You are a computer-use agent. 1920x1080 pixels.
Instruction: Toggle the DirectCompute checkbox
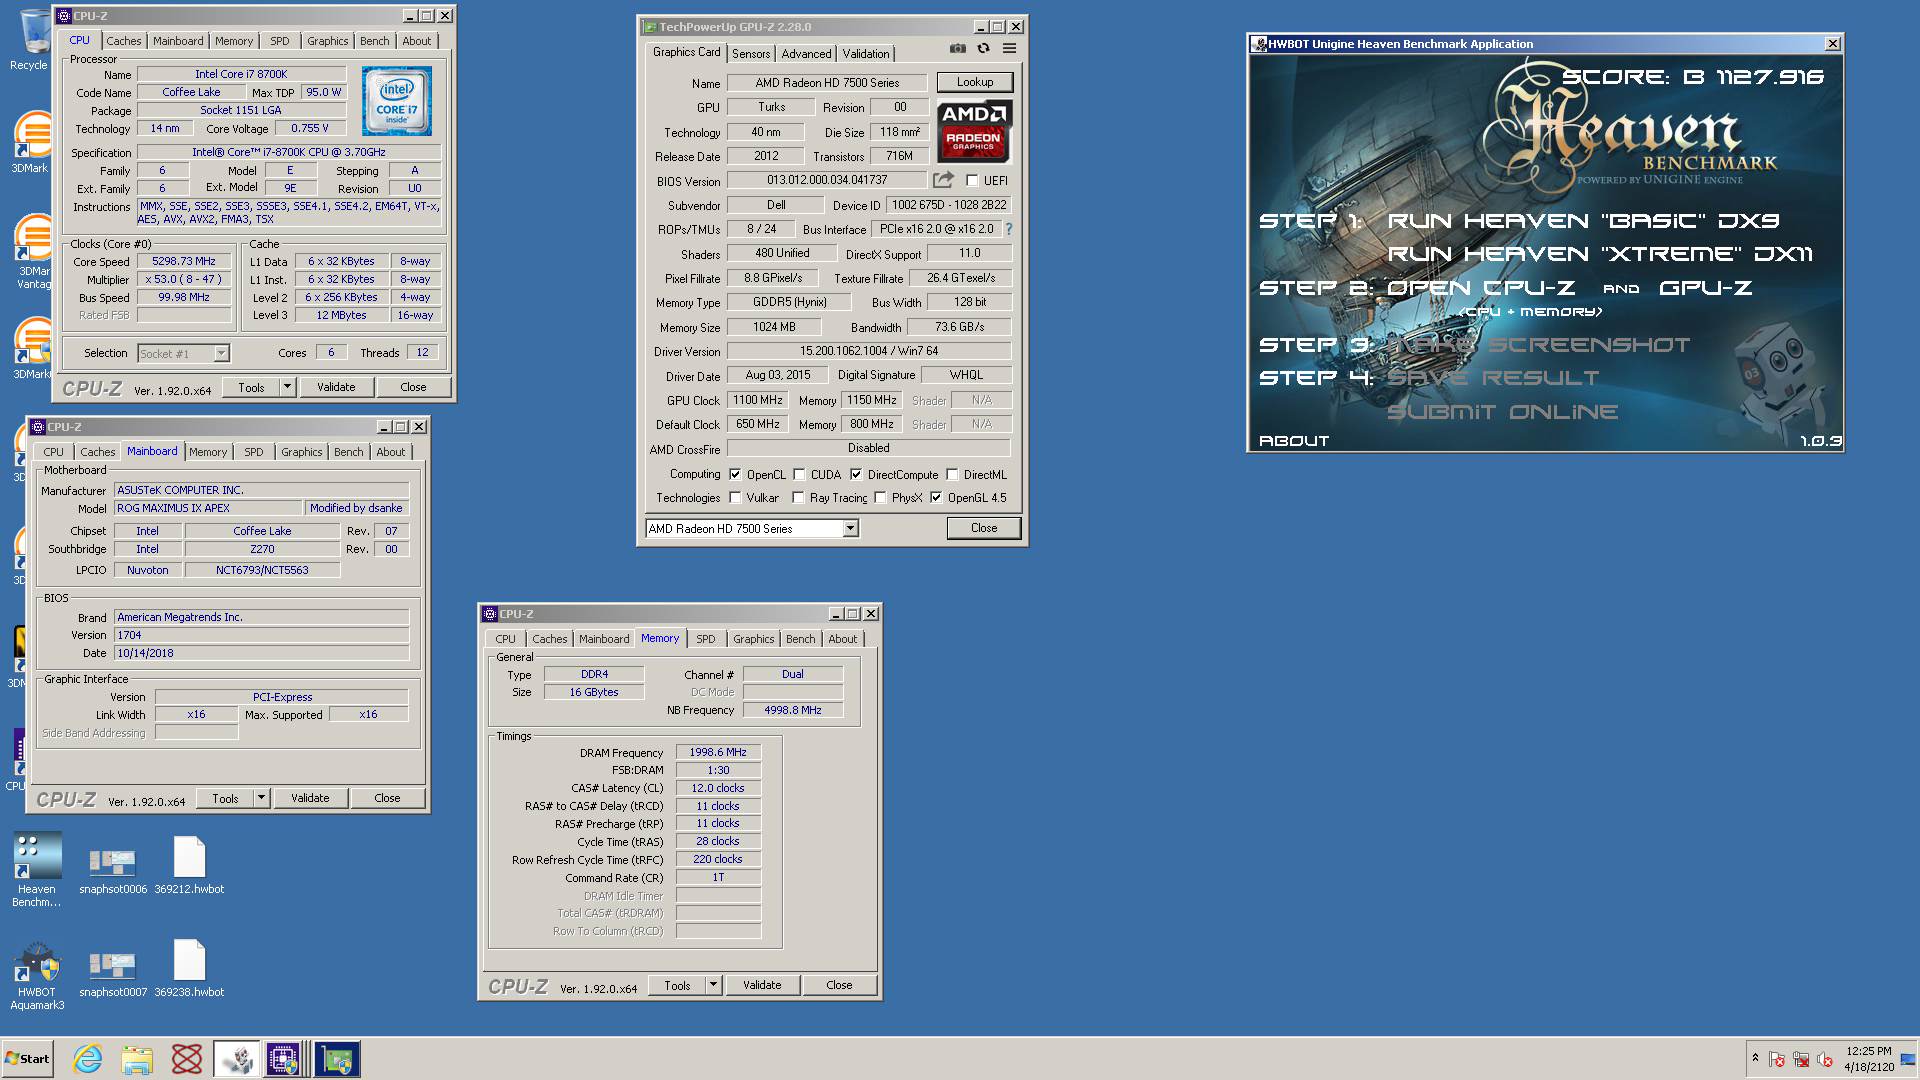[856, 475]
